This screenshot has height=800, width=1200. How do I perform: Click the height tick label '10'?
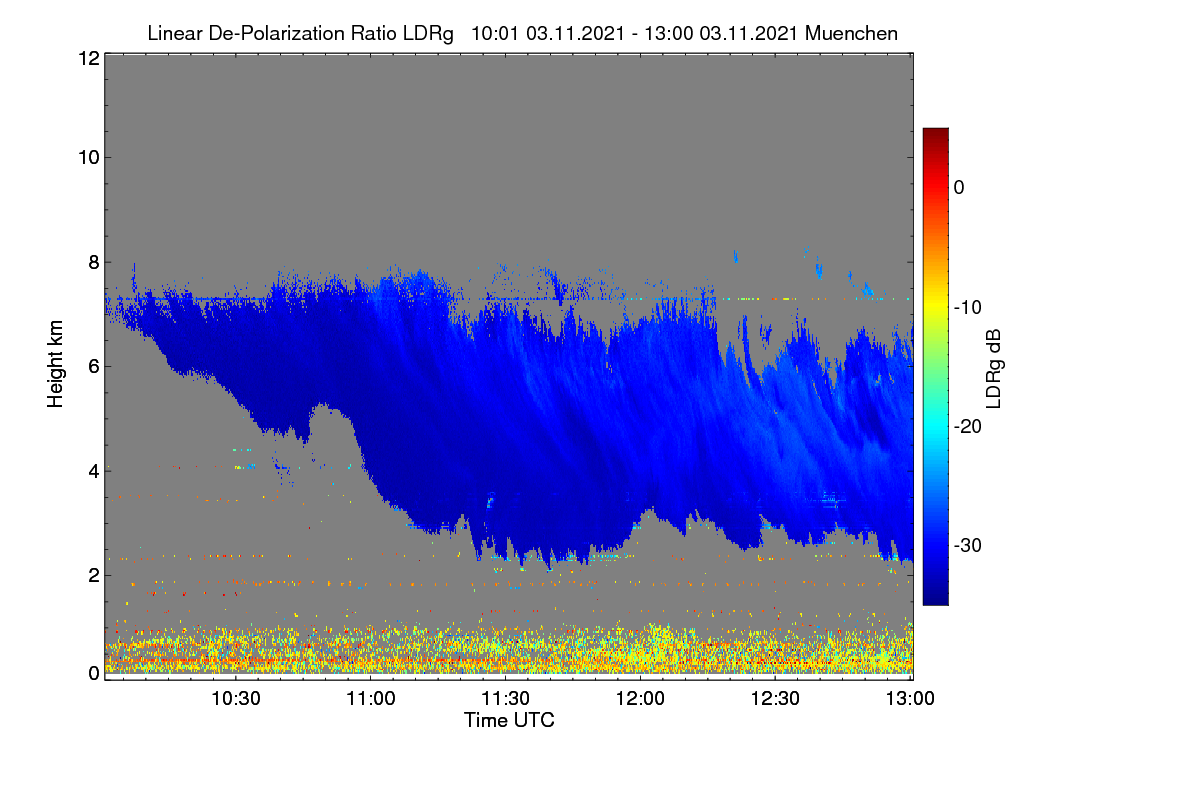tap(87, 157)
